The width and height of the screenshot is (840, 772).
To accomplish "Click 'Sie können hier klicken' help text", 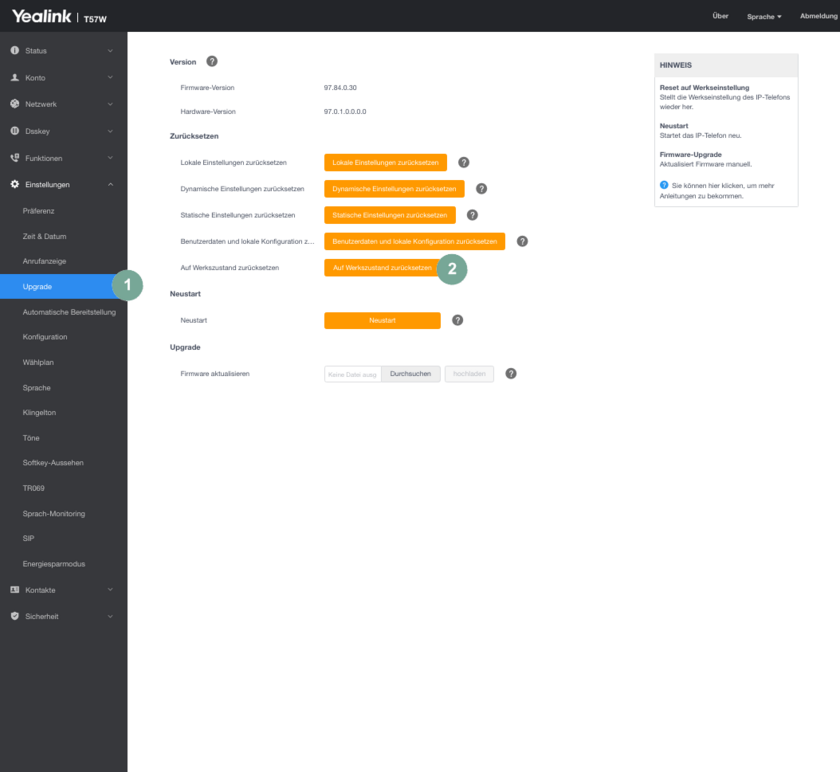I will coord(717,191).
